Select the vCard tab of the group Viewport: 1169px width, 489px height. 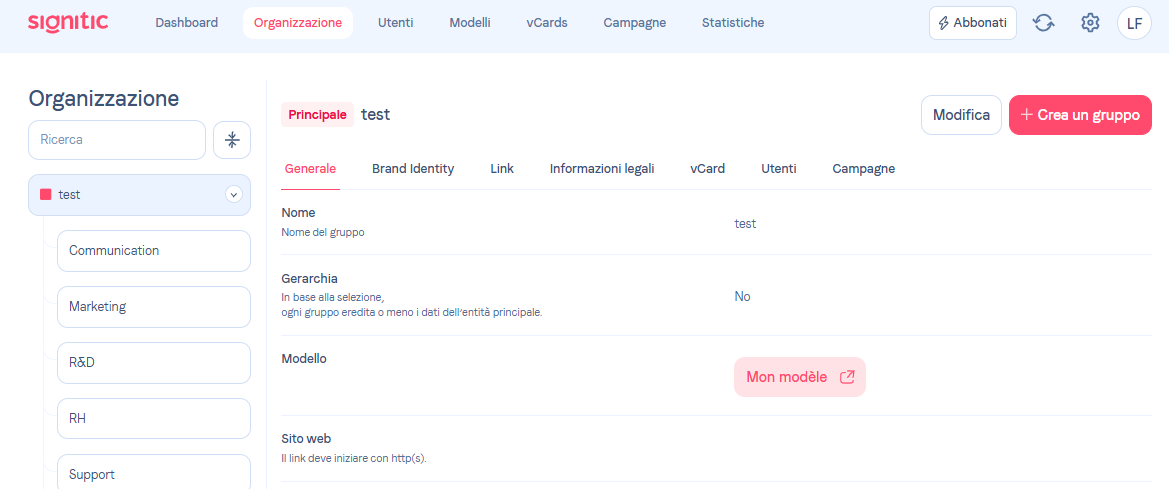tap(707, 169)
